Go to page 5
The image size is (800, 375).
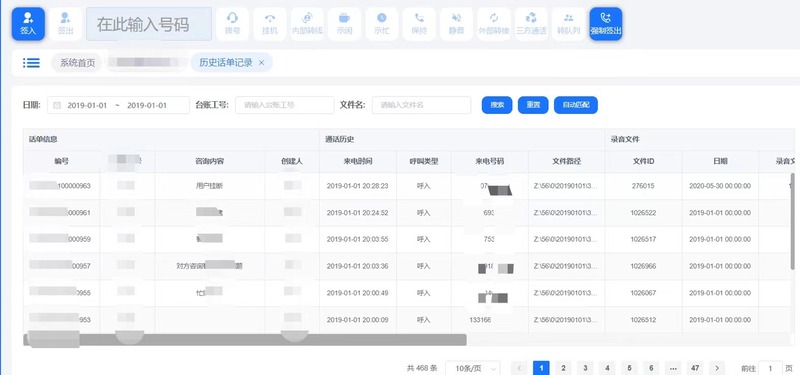(x=629, y=368)
